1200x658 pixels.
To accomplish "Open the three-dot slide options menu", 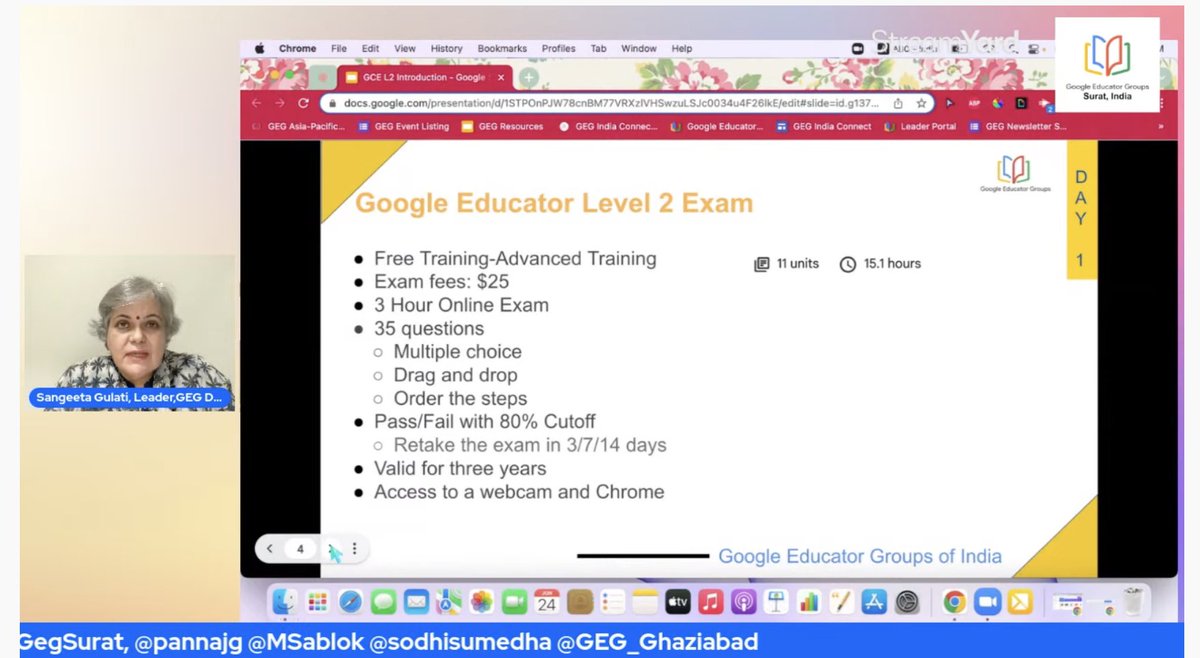I will pyautogui.click(x=353, y=549).
